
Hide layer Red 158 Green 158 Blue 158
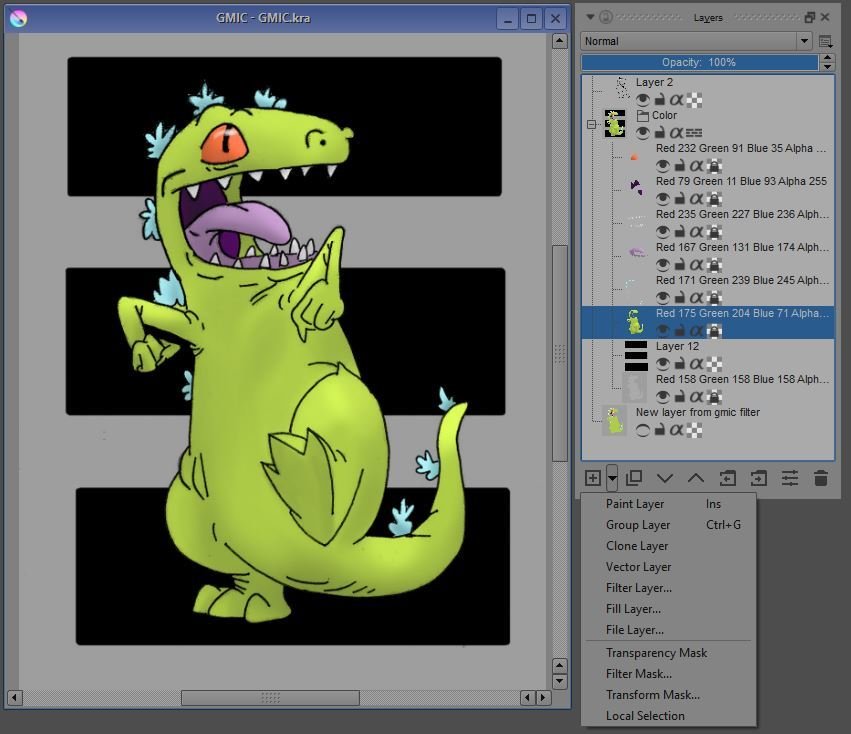coord(663,397)
